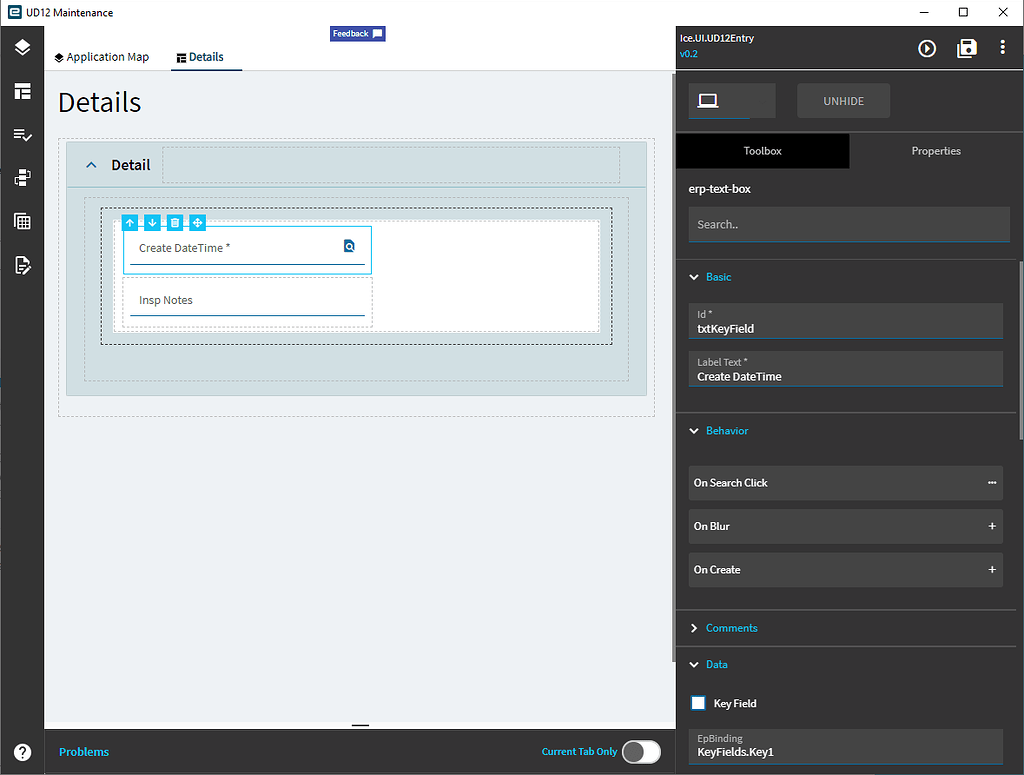Open the Properties tab
The width and height of the screenshot is (1024, 775).
pos(936,151)
